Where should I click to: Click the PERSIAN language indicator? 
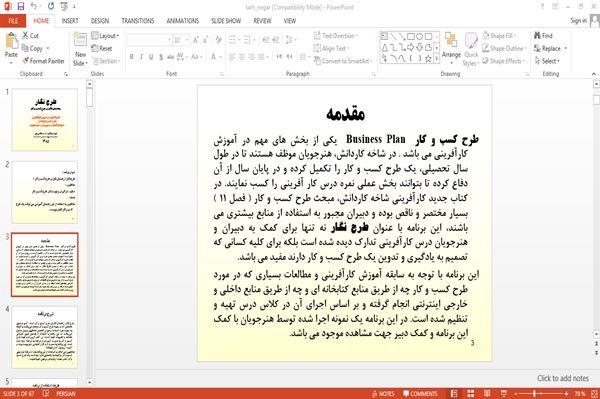click(65, 394)
